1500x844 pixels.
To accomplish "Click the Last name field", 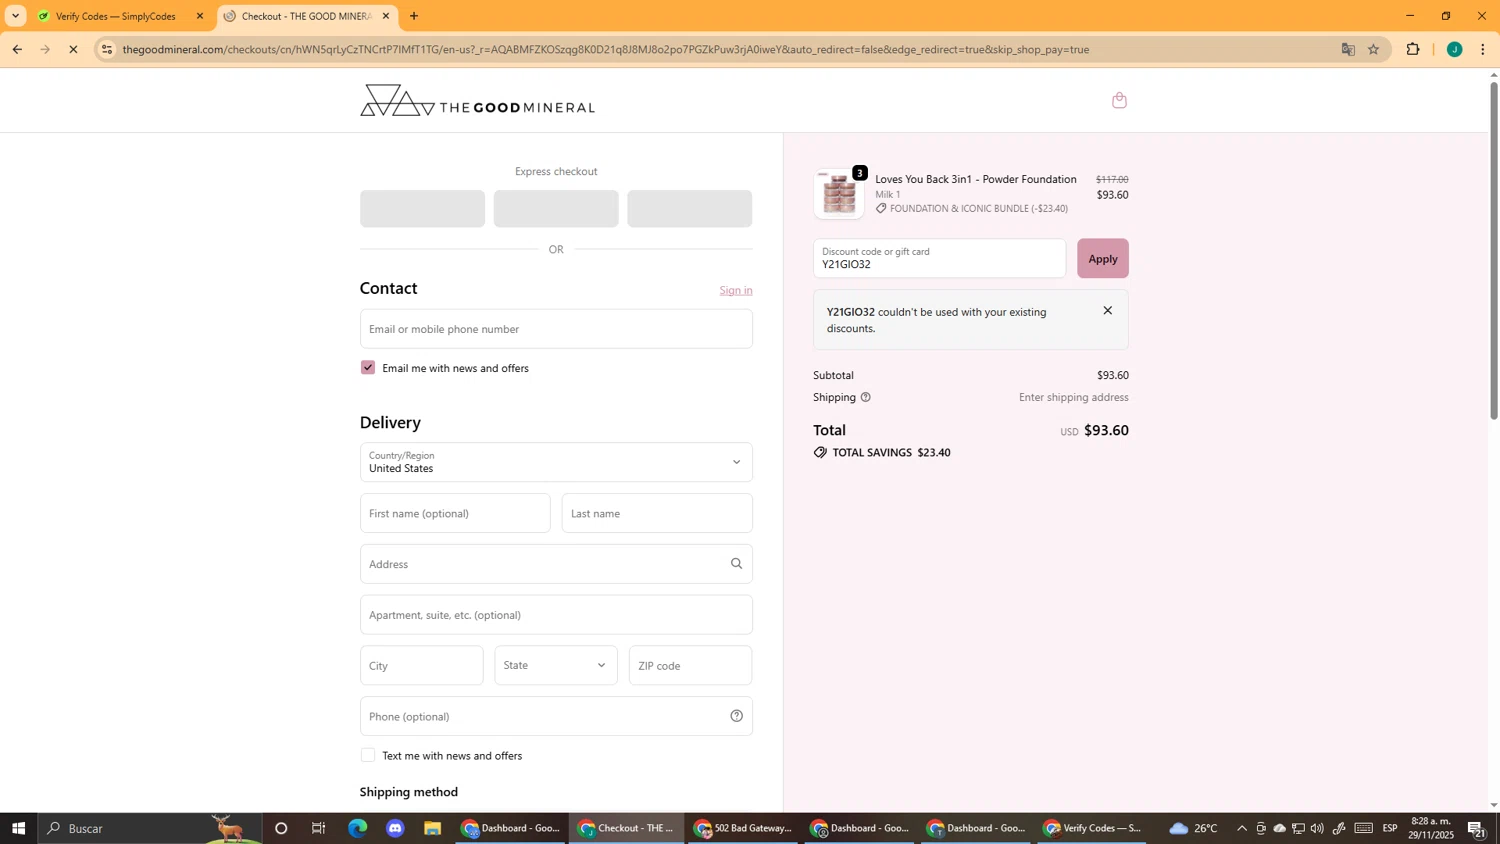I will click(657, 514).
